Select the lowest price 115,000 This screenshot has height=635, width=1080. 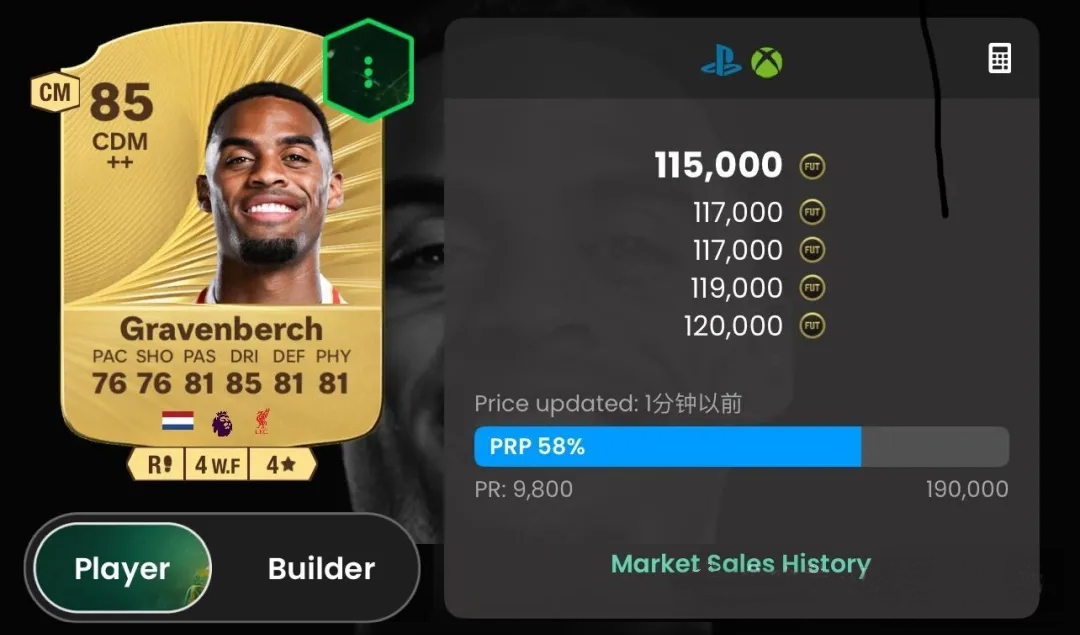718,165
